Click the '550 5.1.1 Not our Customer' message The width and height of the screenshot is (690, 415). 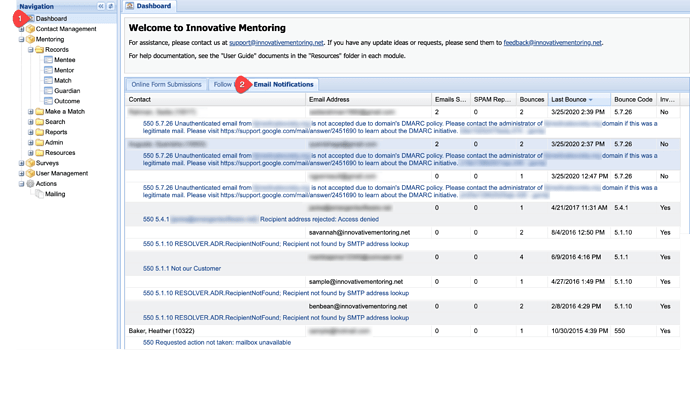click(x=182, y=268)
